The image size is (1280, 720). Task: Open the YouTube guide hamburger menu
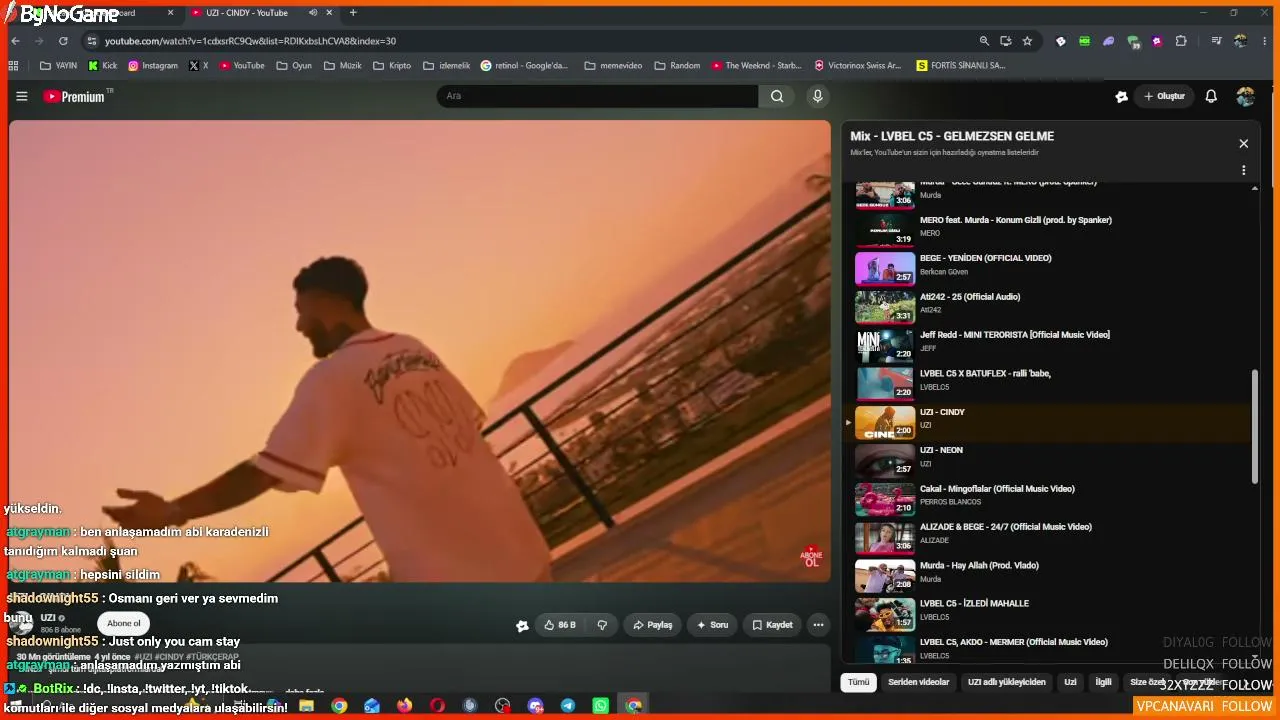click(x=22, y=96)
